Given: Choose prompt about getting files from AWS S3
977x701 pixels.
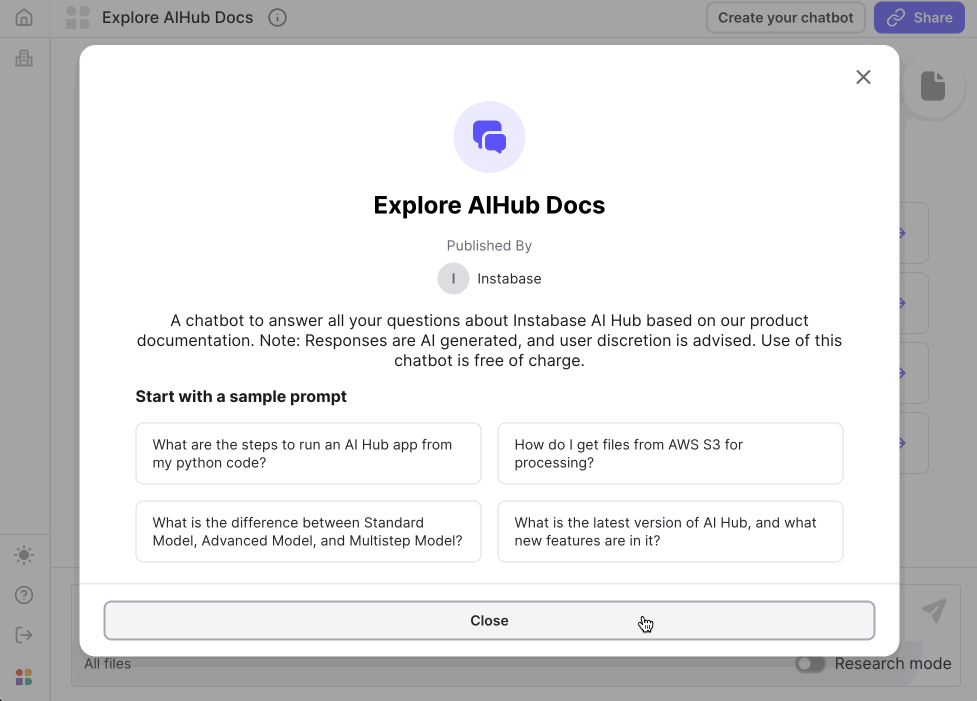Looking at the screenshot, I should click(670, 454).
